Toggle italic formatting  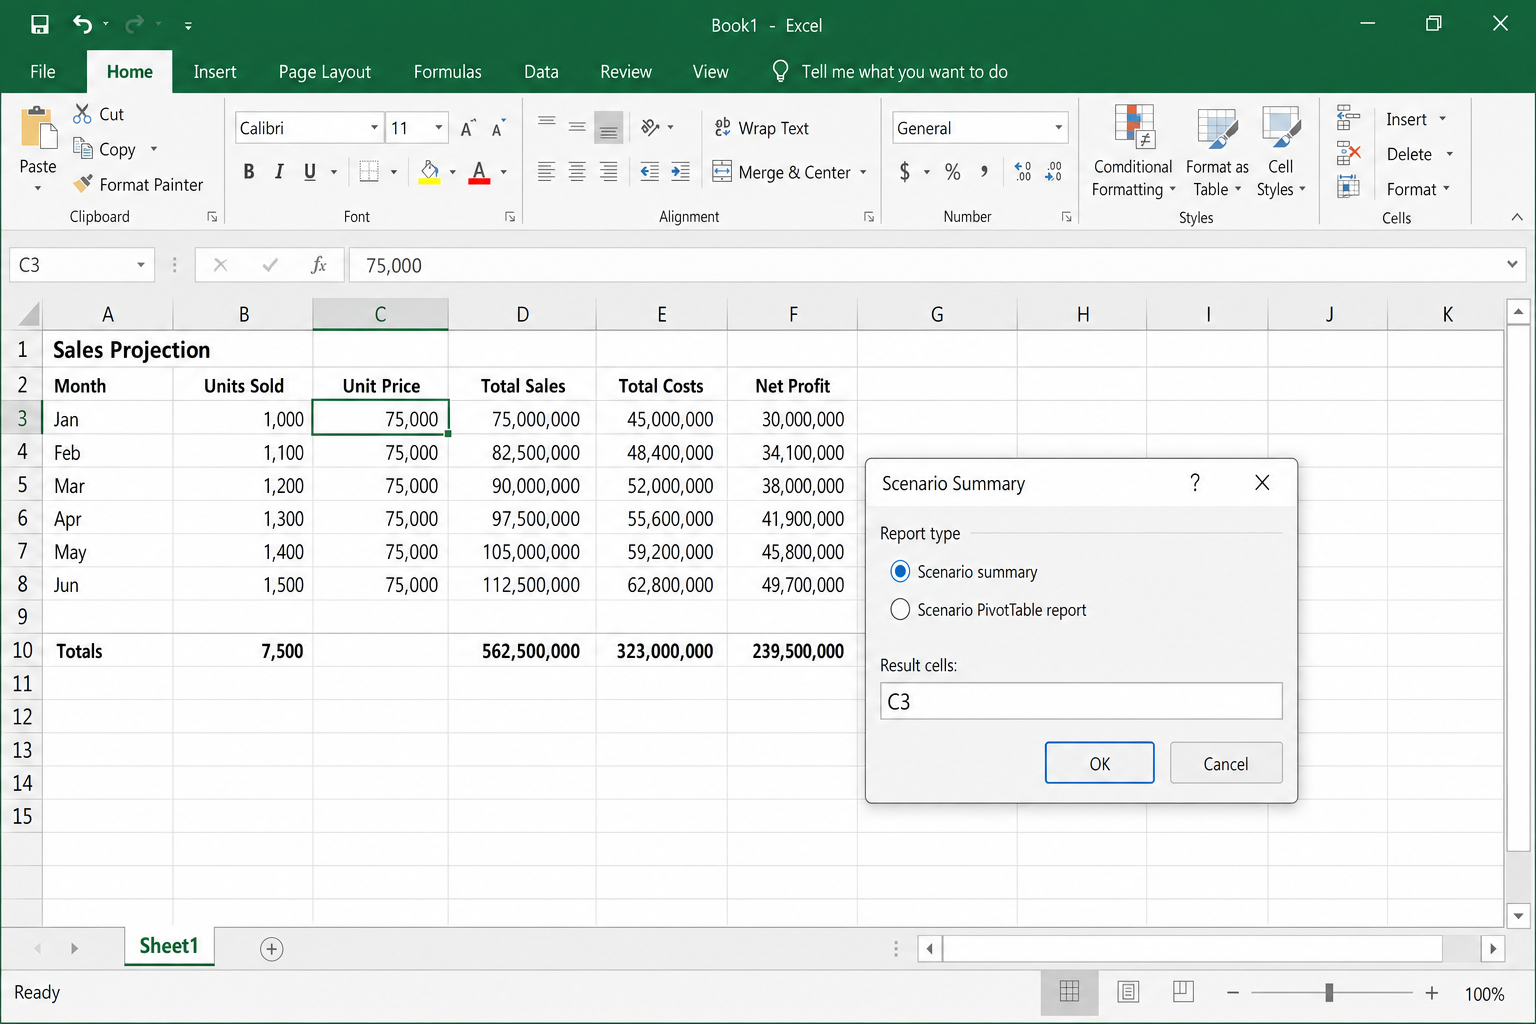(x=279, y=172)
